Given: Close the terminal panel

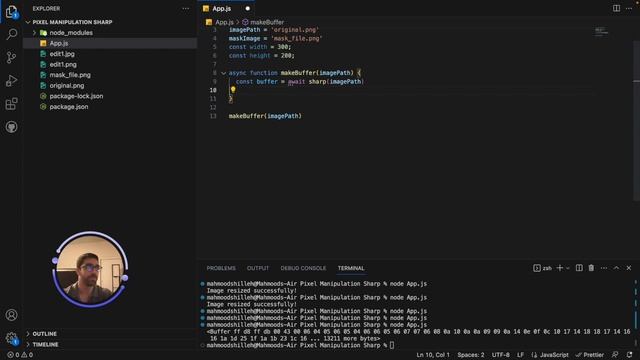Looking at the screenshot, I should tap(629, 268).
